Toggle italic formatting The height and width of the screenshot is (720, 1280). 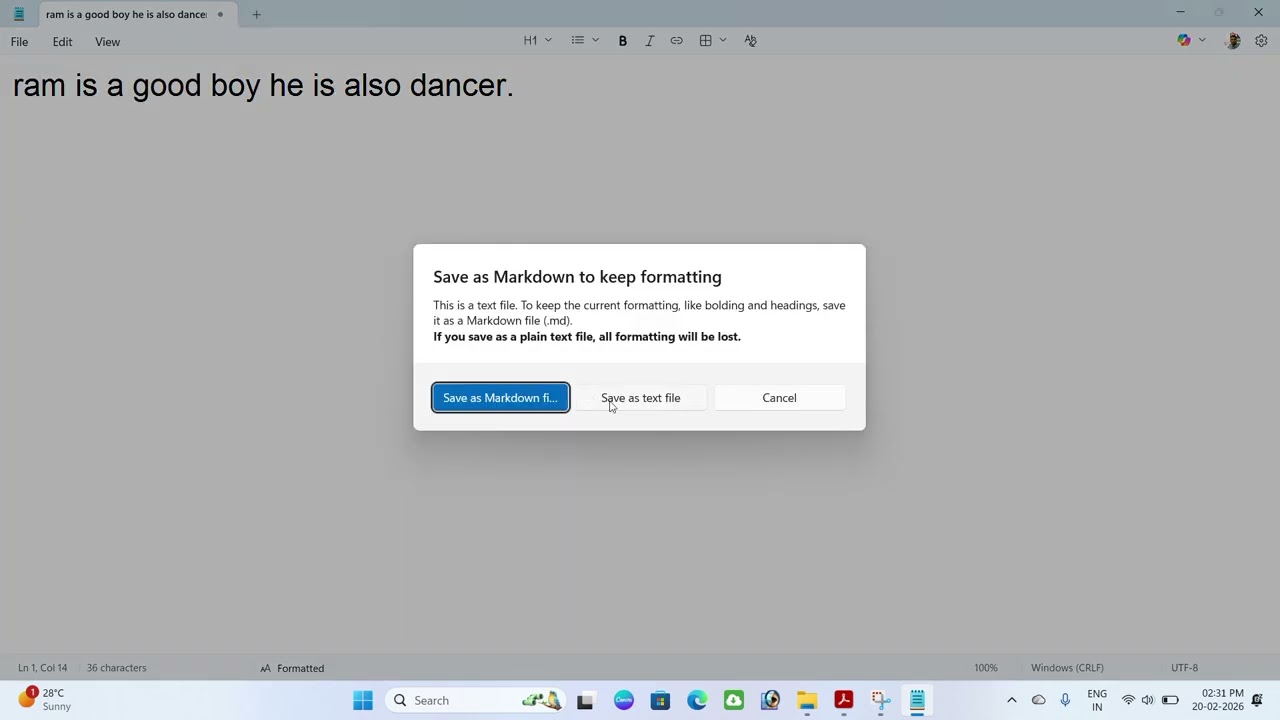(x=649, y=41)
